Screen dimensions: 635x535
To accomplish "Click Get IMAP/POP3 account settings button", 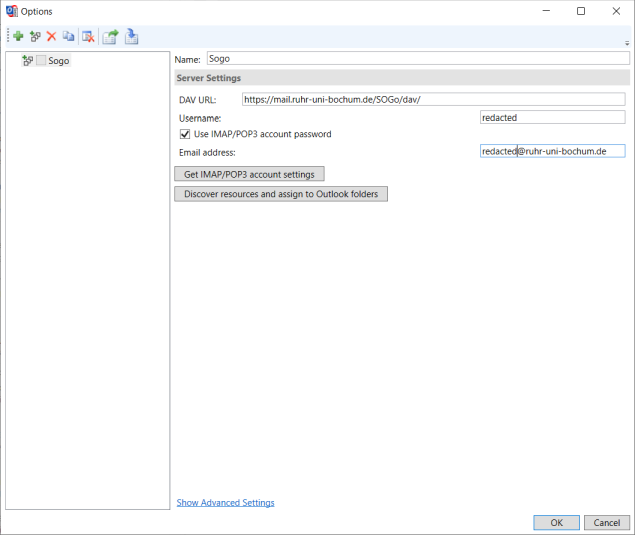I will (249, 174).
